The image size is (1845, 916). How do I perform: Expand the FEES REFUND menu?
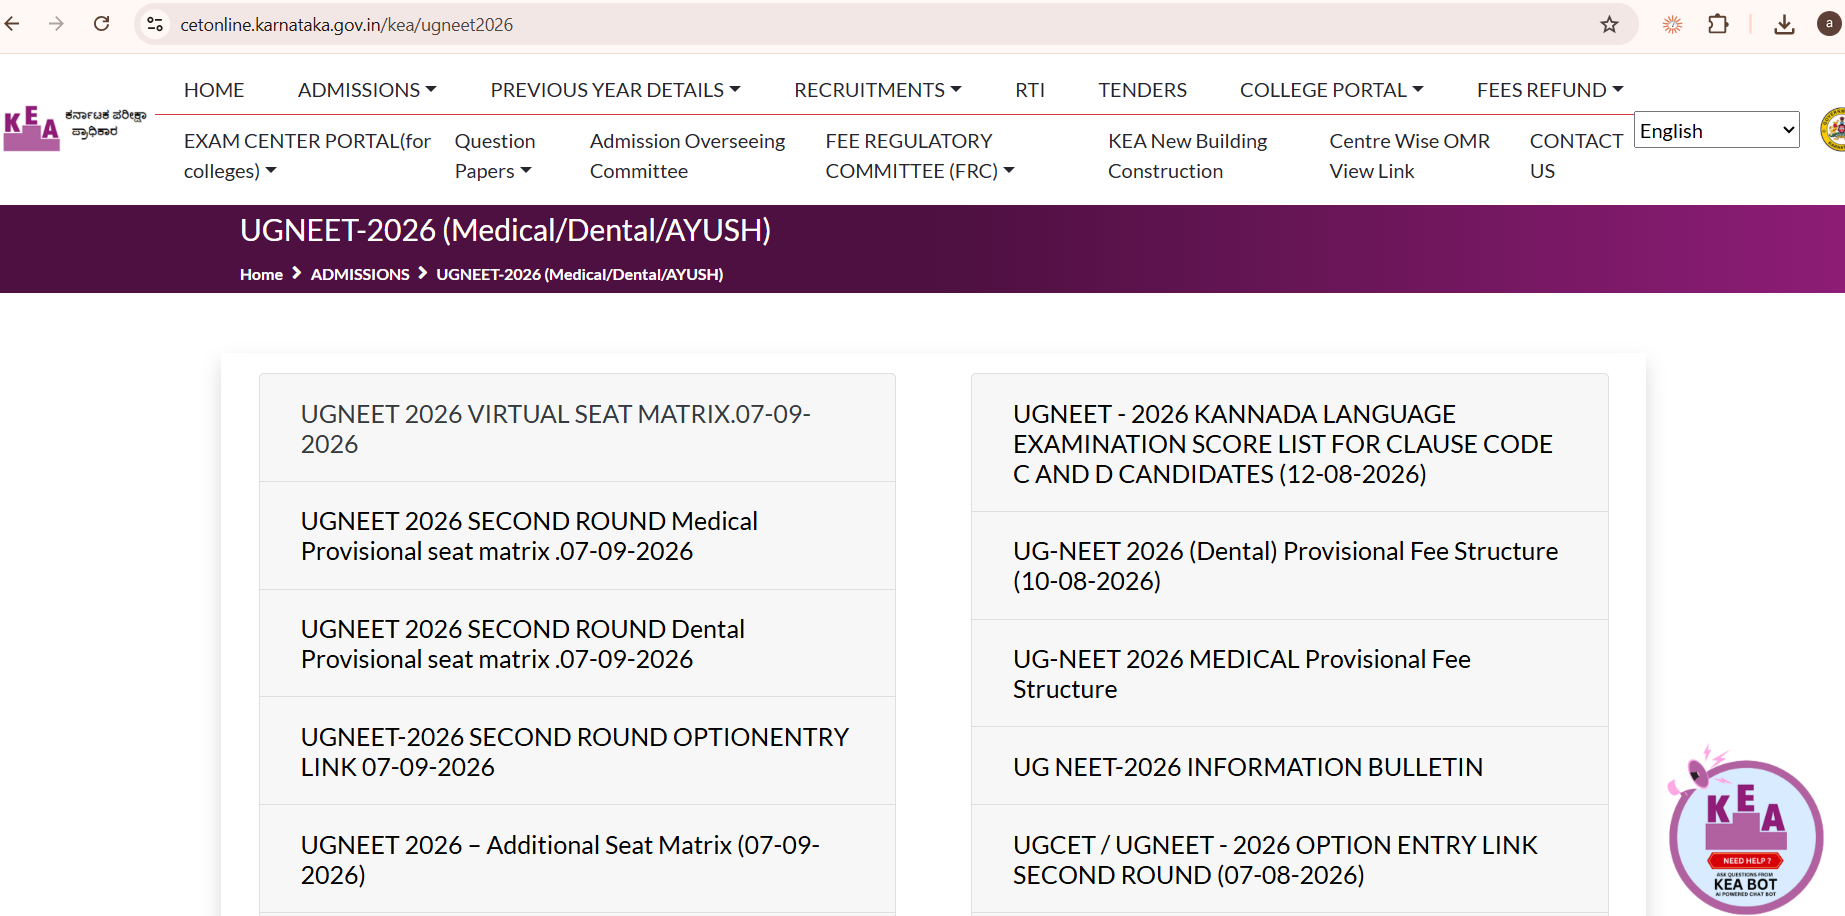pos(1550,90)
